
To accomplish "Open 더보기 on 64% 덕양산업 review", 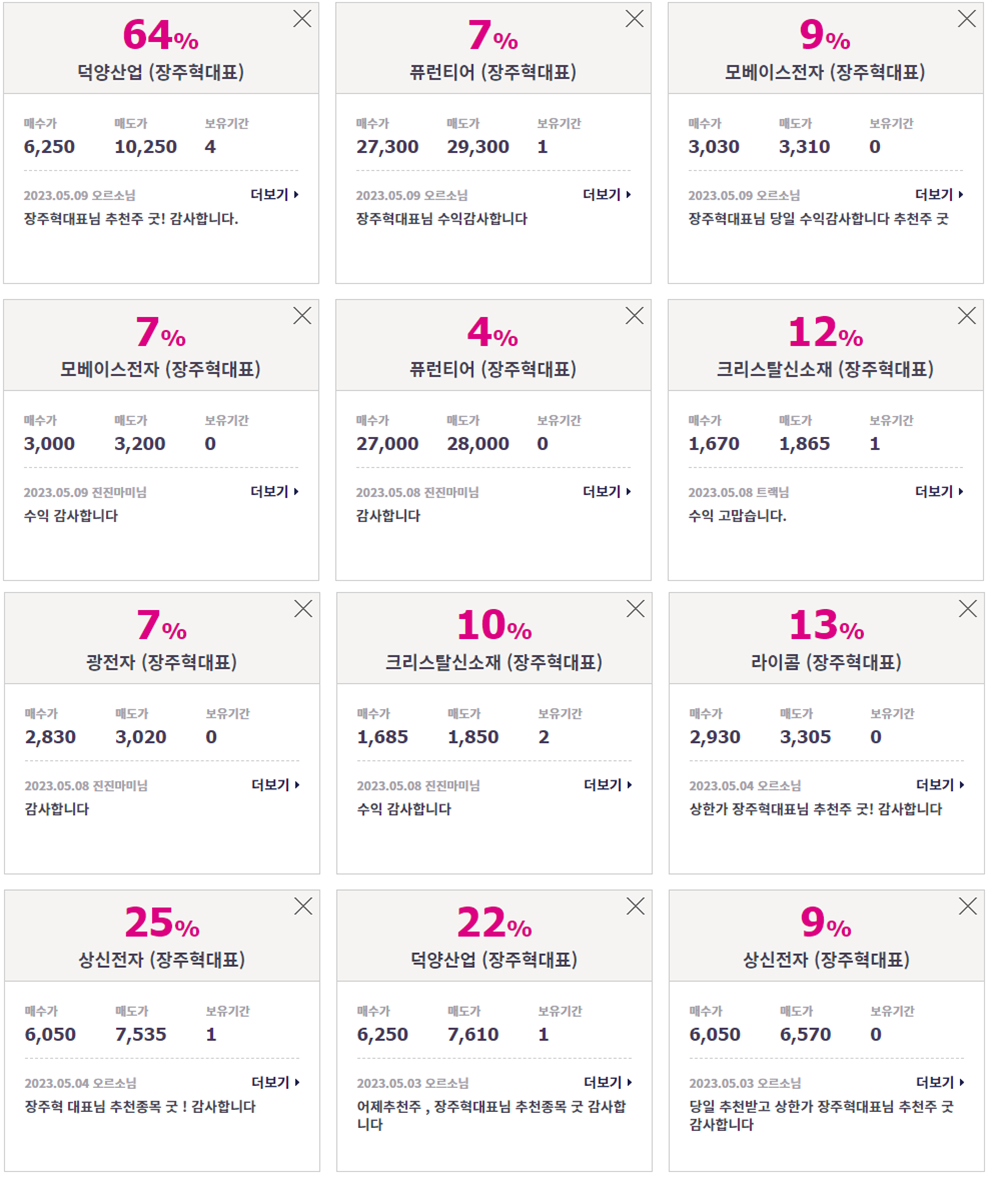I will coord(275,195).
